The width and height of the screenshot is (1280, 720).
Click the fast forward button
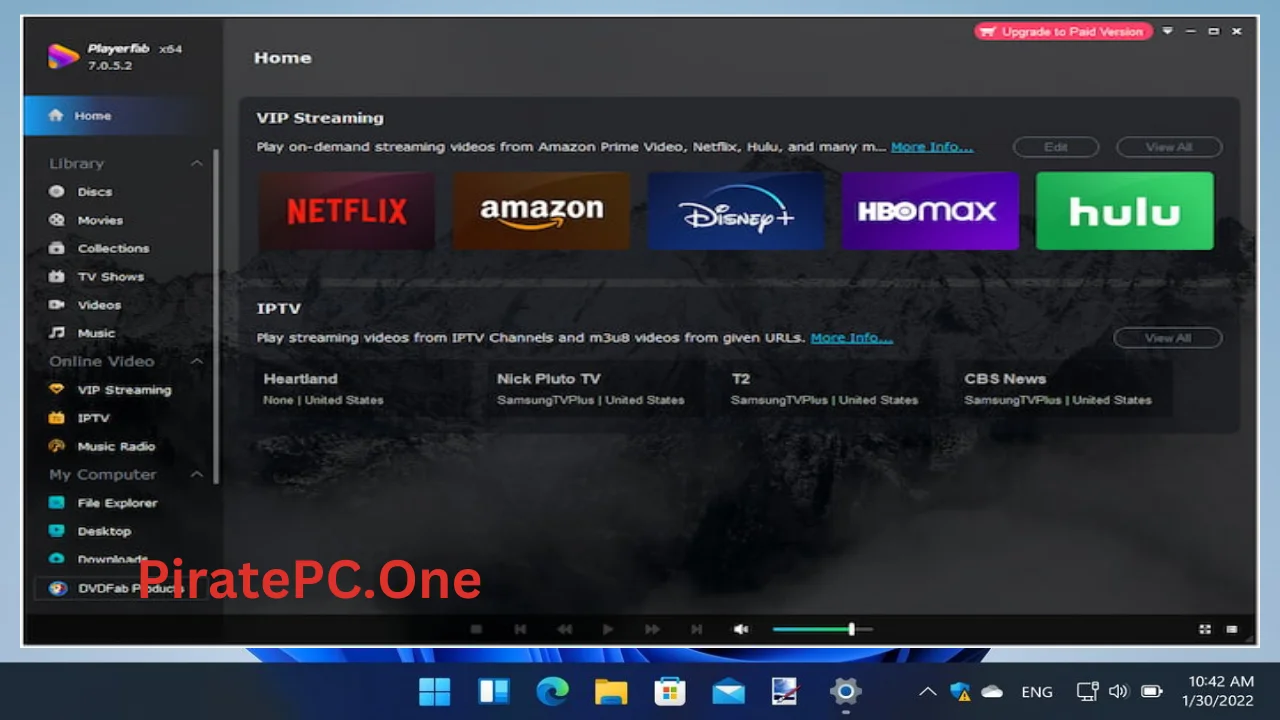tap(652, 629)
